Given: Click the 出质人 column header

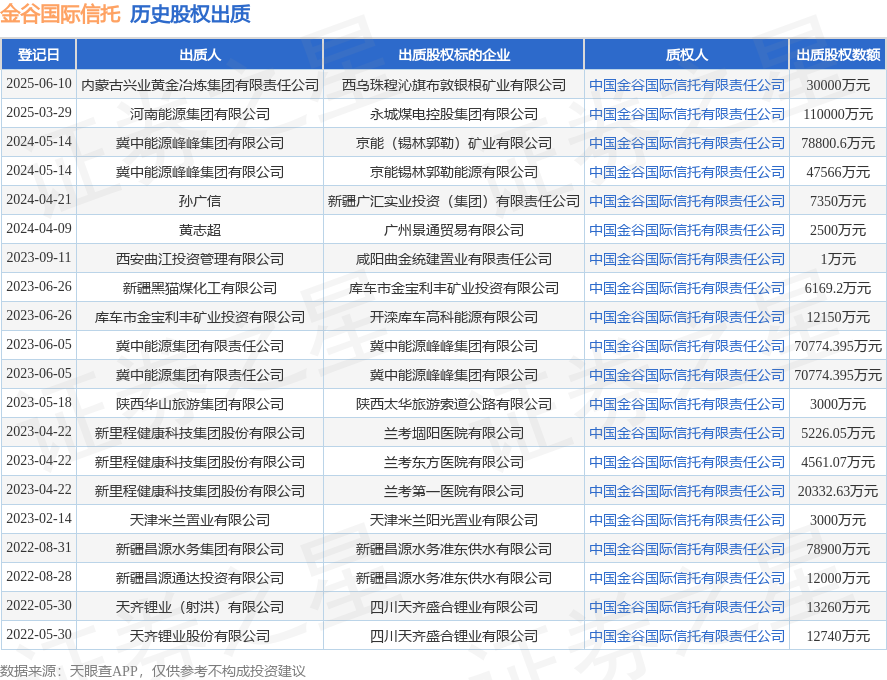Looking at the screenshot, I should pos(200,55).
